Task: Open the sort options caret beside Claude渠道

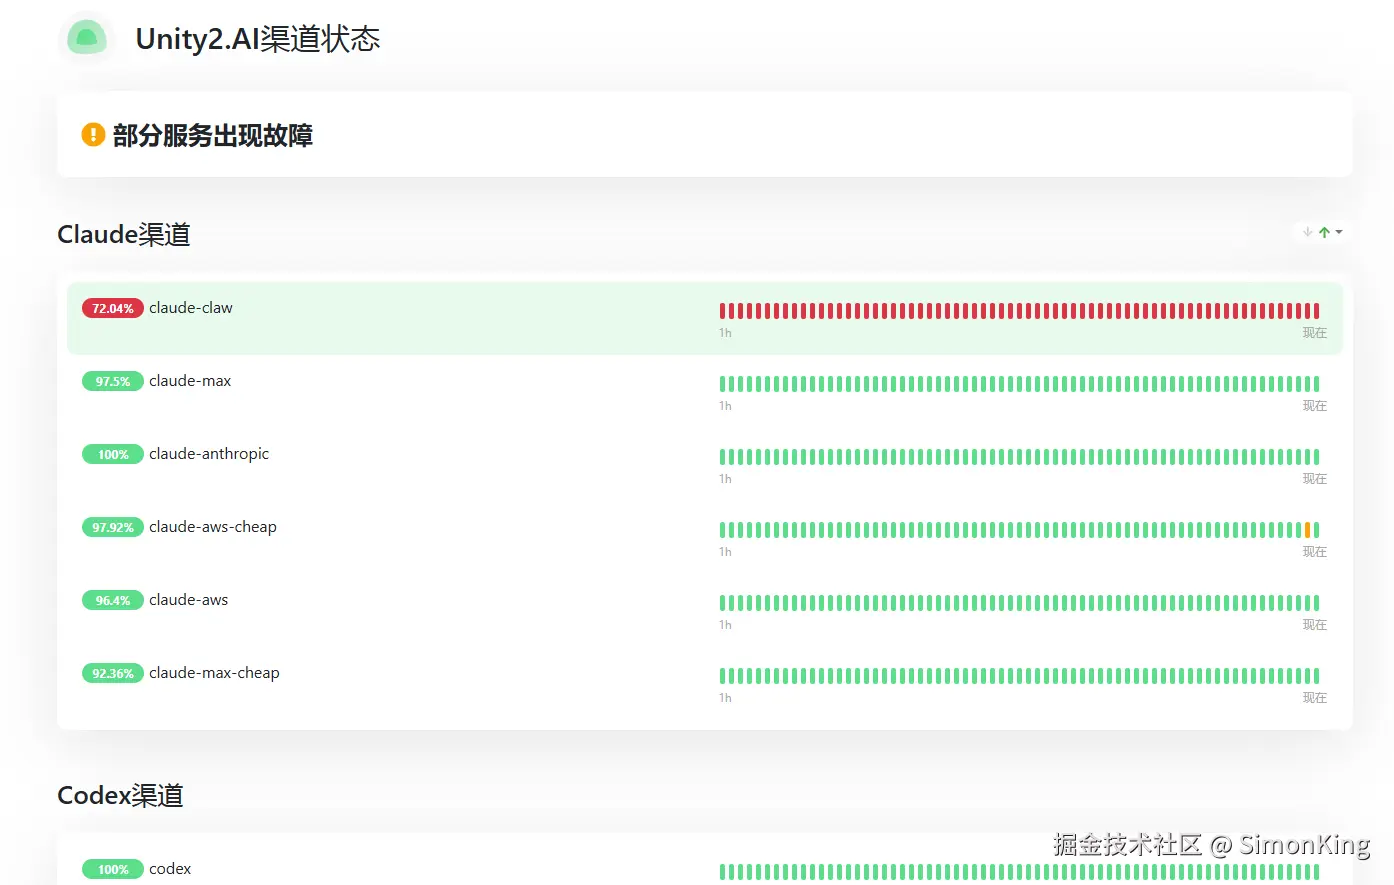Action: (1339, 232)
